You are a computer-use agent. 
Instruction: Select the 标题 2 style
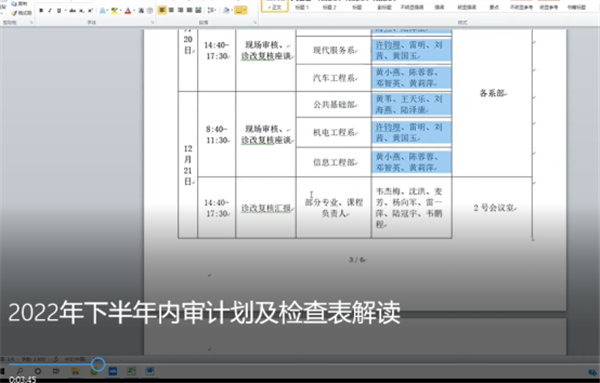coord(329,7)
